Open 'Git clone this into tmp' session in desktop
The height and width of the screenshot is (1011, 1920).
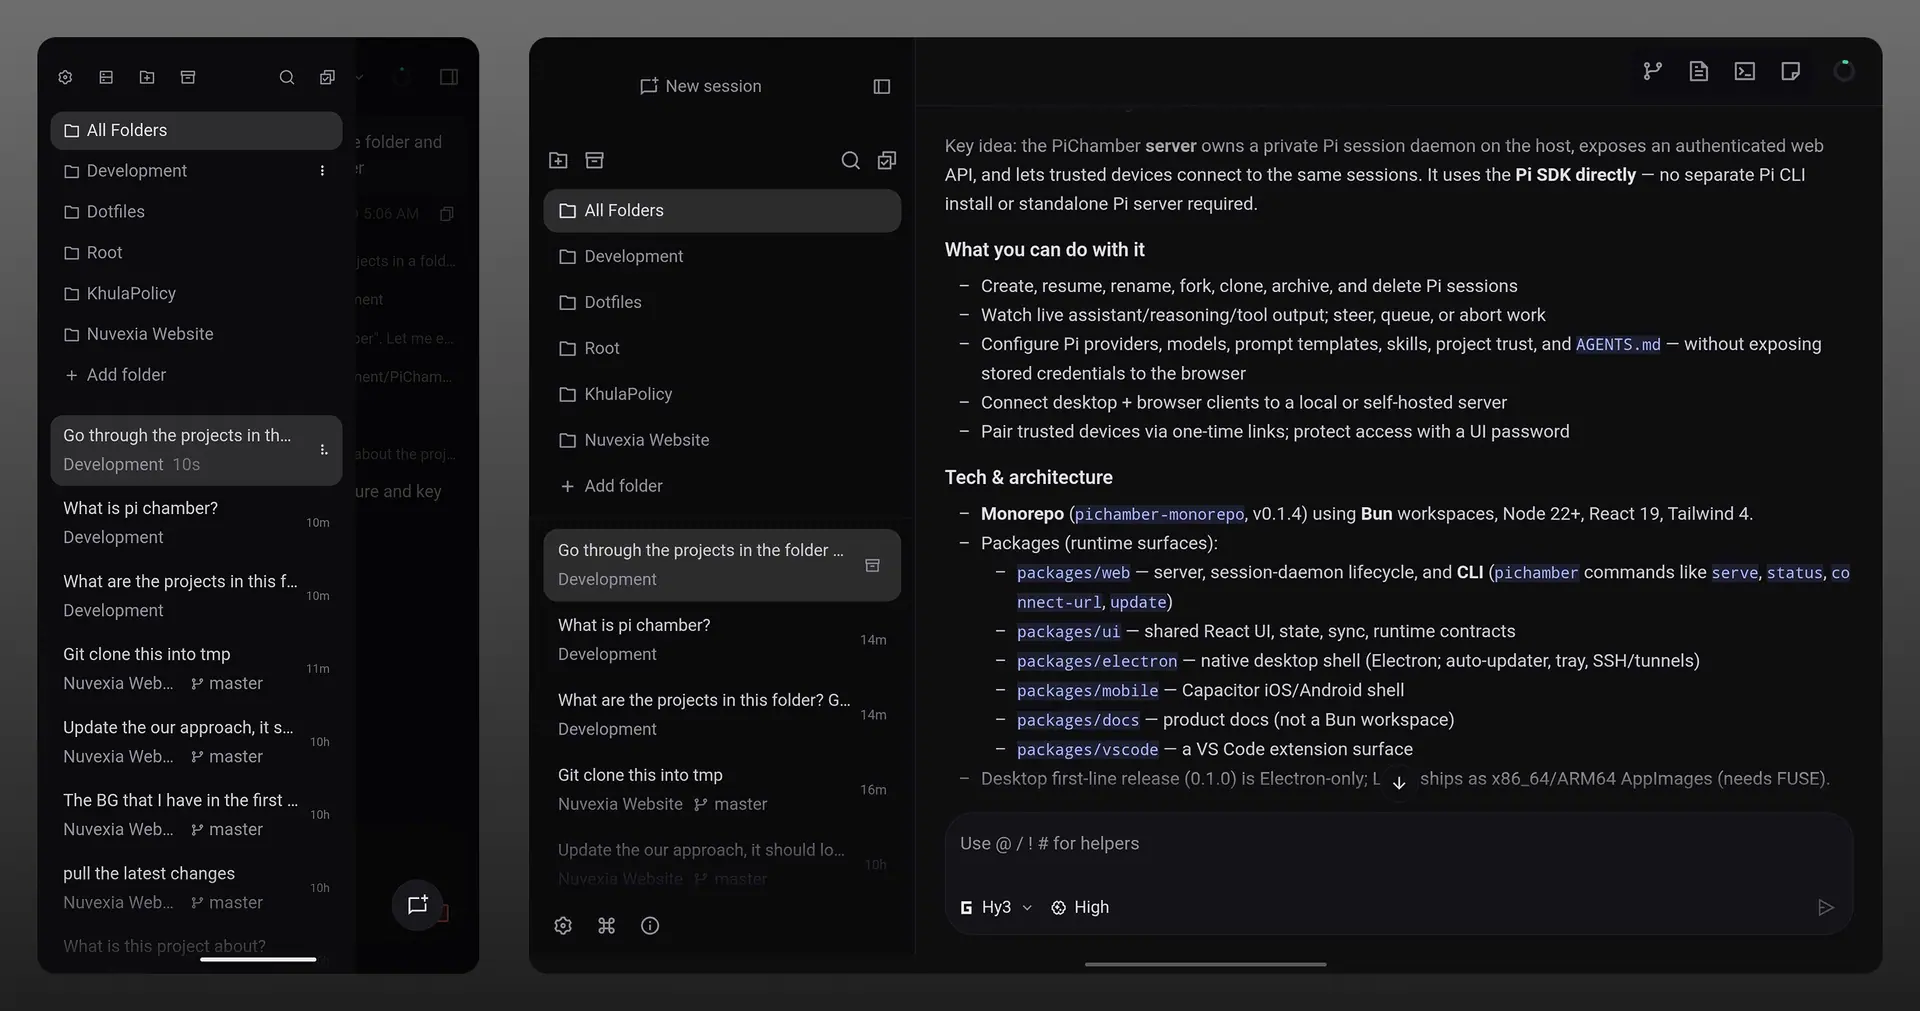coord(722,790)
